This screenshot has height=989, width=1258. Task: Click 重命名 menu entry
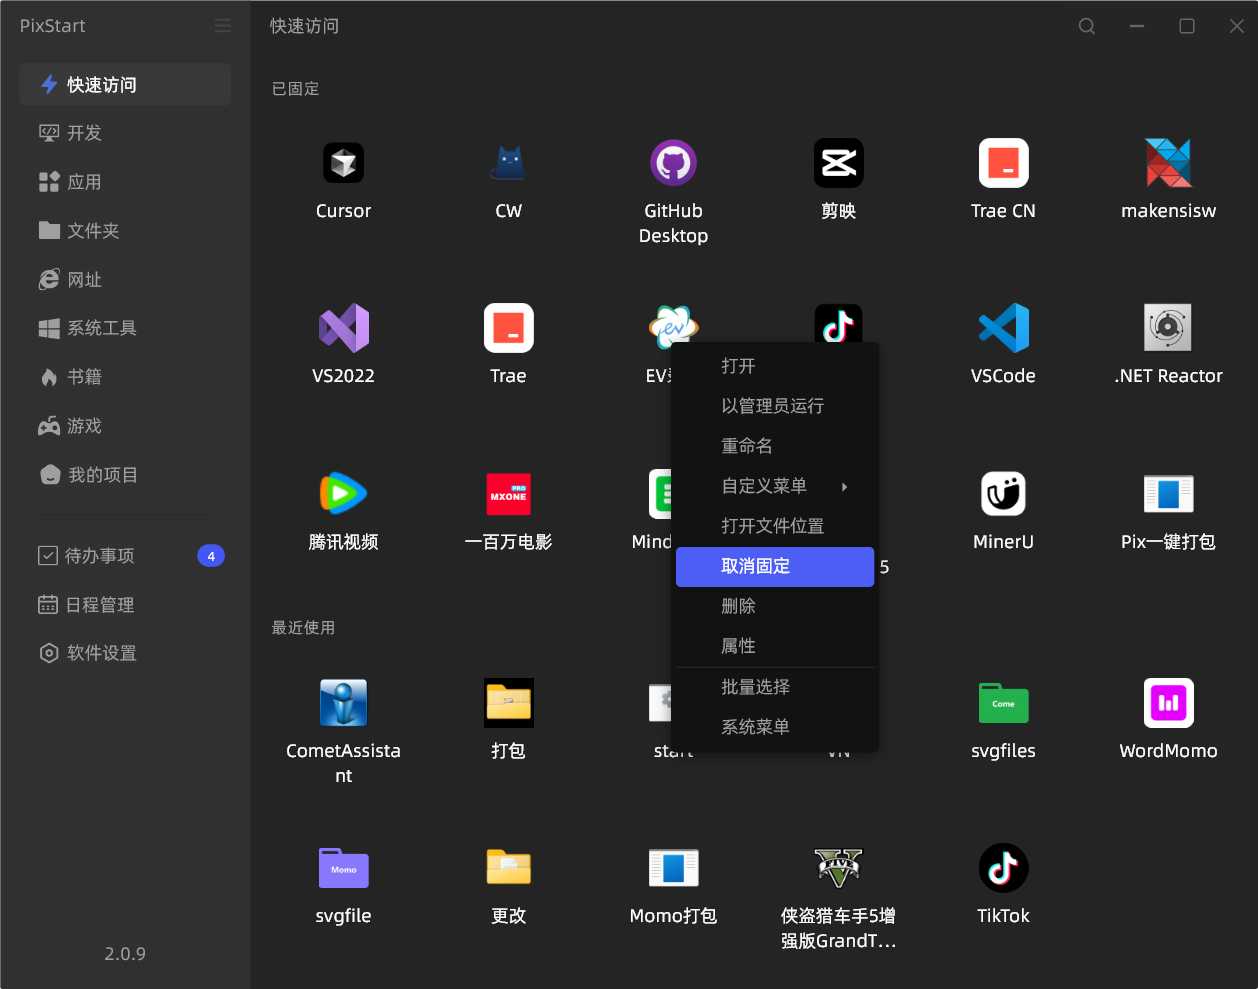click(775, 446)
